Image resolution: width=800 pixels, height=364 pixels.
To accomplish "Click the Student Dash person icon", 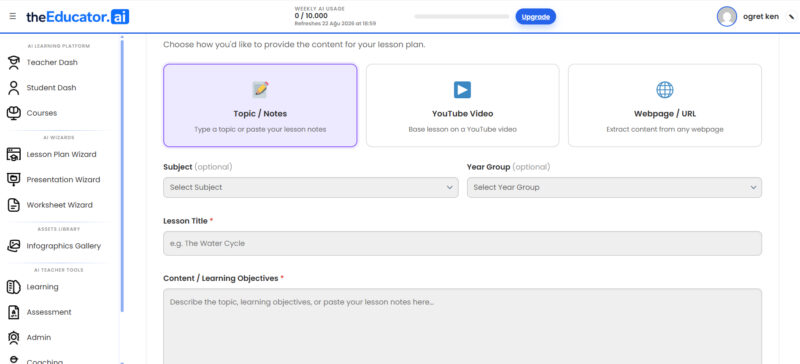I will pyautogui.click(x=13, y=88).
